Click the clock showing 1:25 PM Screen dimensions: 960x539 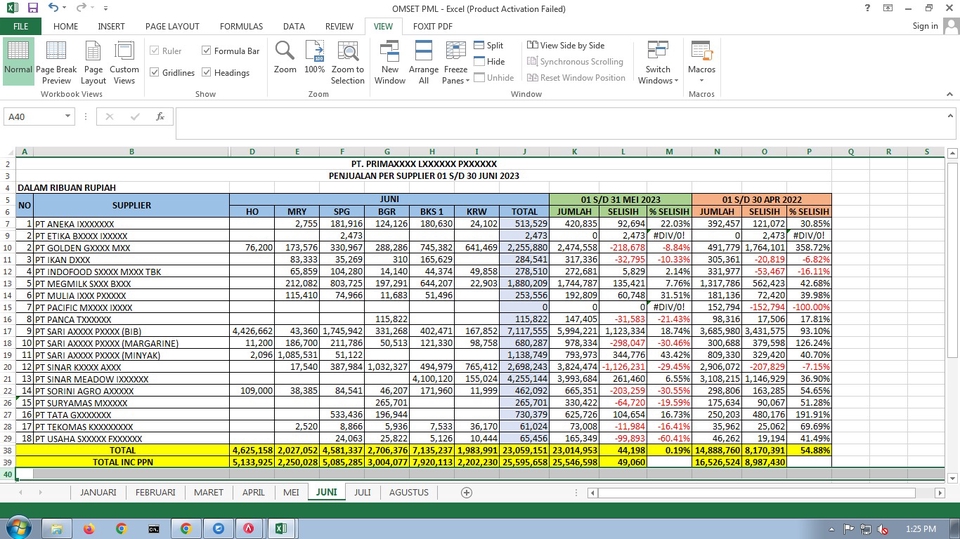pos(921,529)
